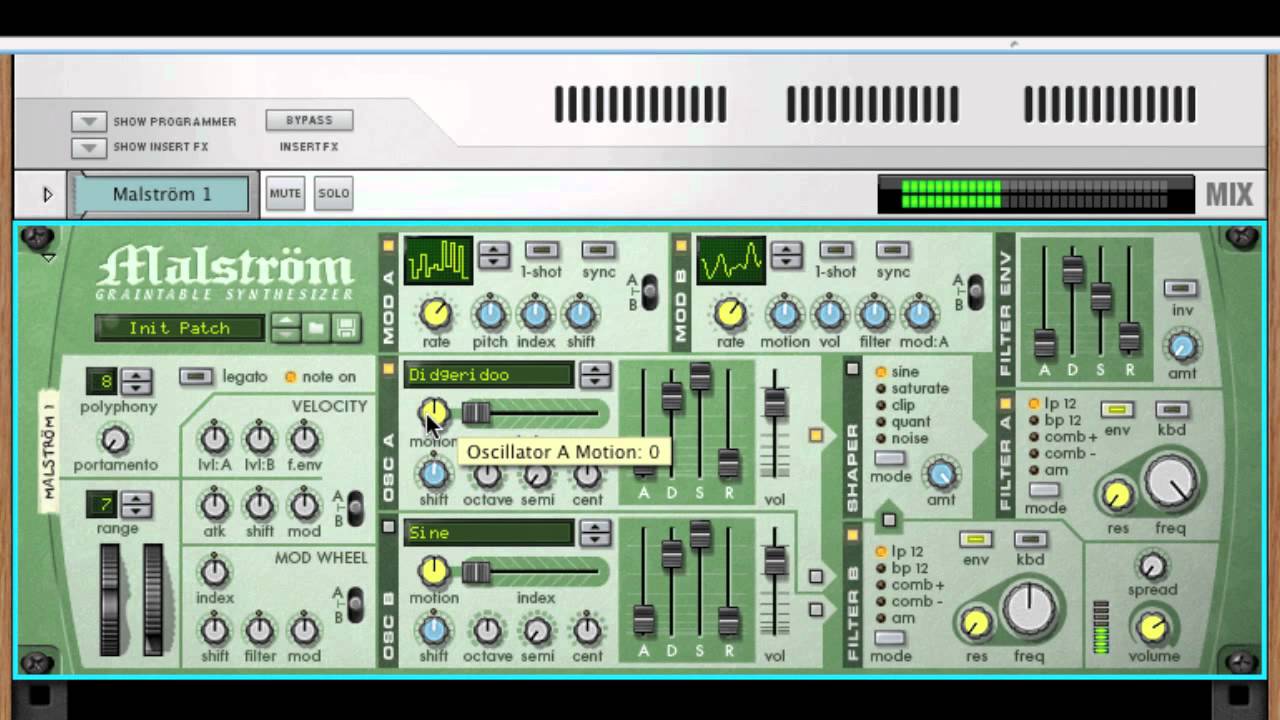The width and height of the screenshot is (1280, 720).
Task: Expand the Show Insert FX arrow
Action: pyautogui.click(x=89, y=147)
